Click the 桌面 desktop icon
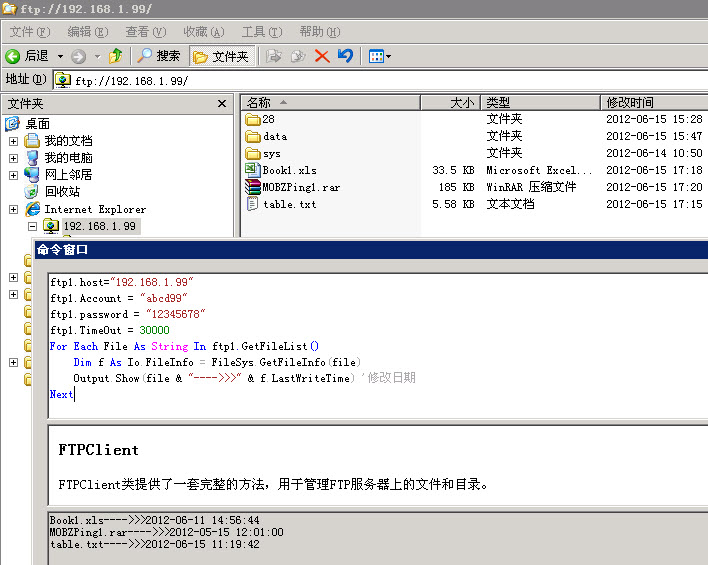 [x=12, y=123]
